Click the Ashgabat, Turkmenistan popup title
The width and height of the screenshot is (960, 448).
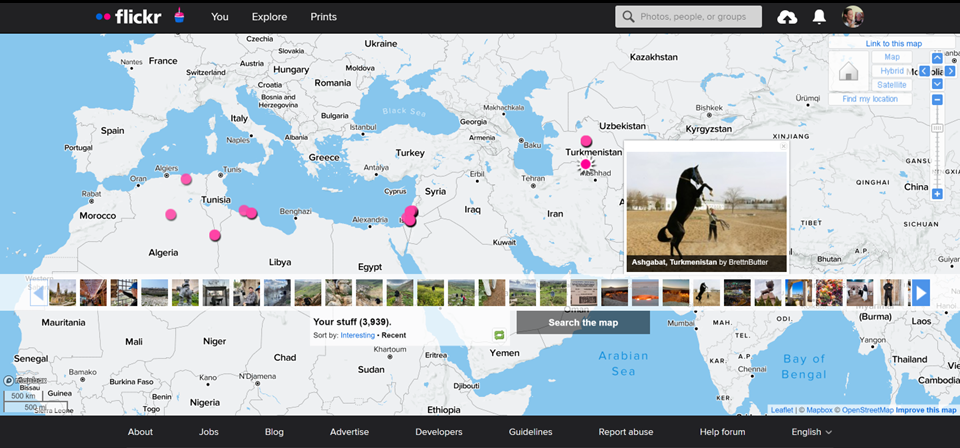(674, 263)
